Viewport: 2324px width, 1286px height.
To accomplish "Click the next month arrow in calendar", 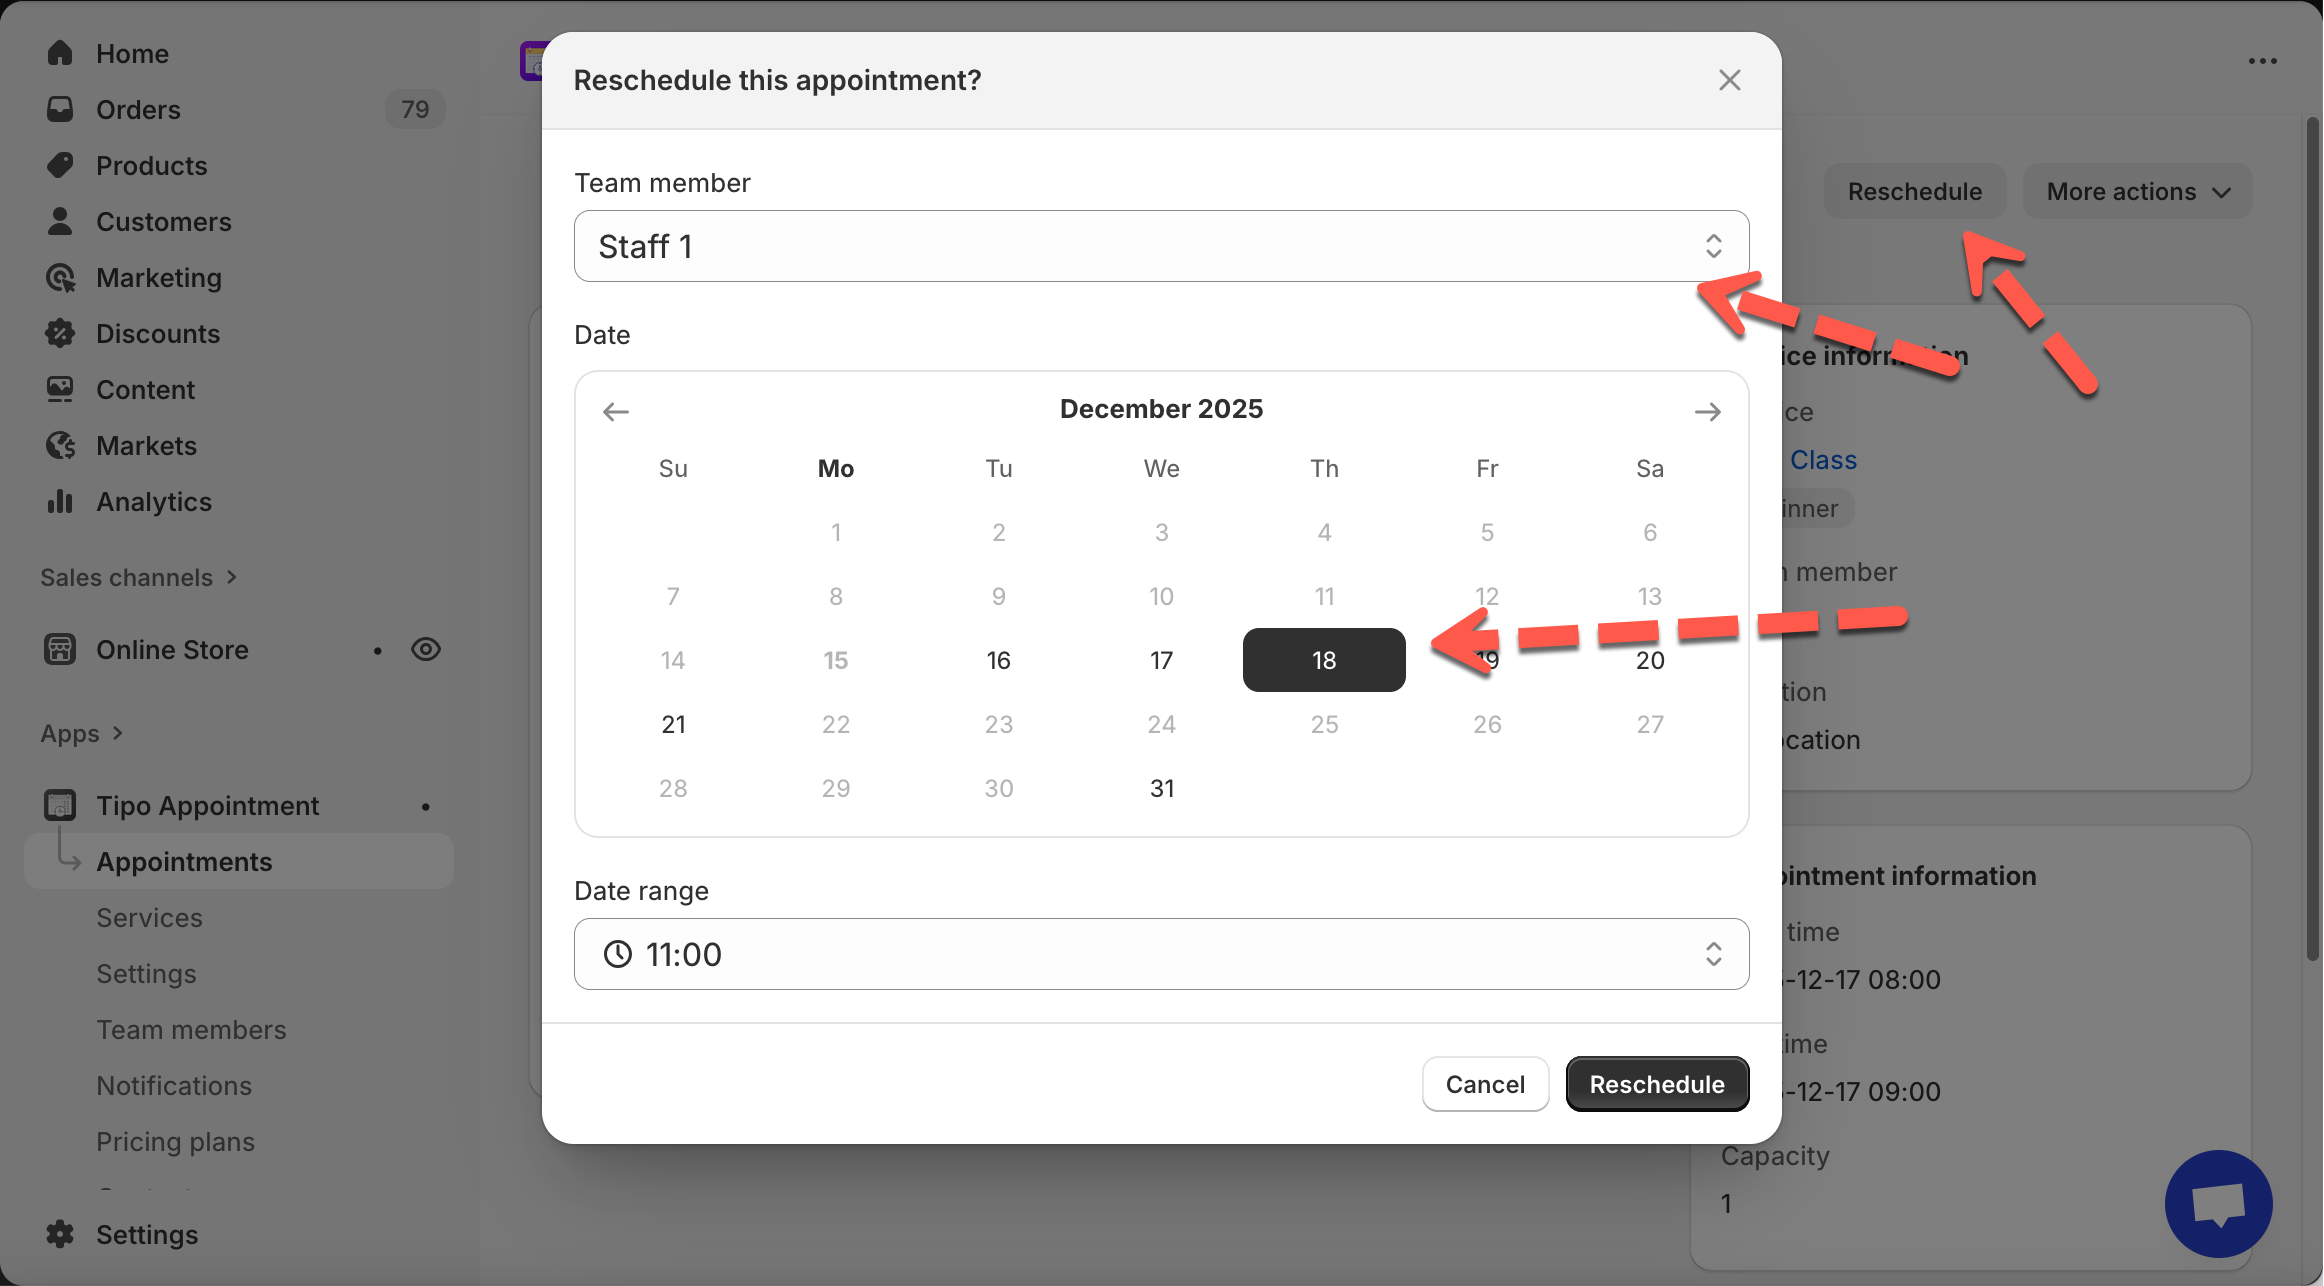I will (1708, 412).
